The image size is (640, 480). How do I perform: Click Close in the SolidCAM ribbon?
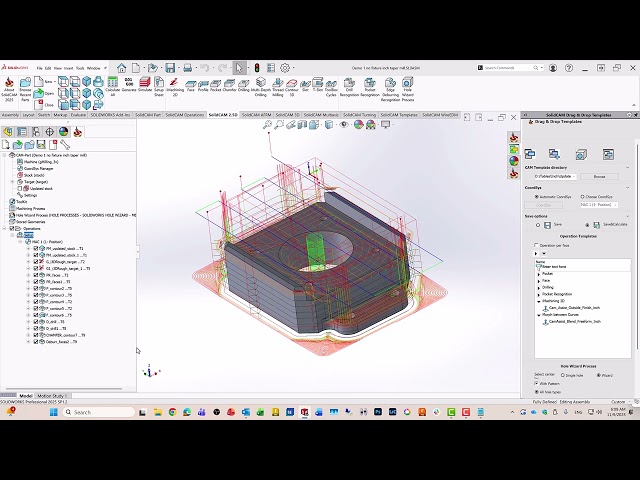[44, 105]
